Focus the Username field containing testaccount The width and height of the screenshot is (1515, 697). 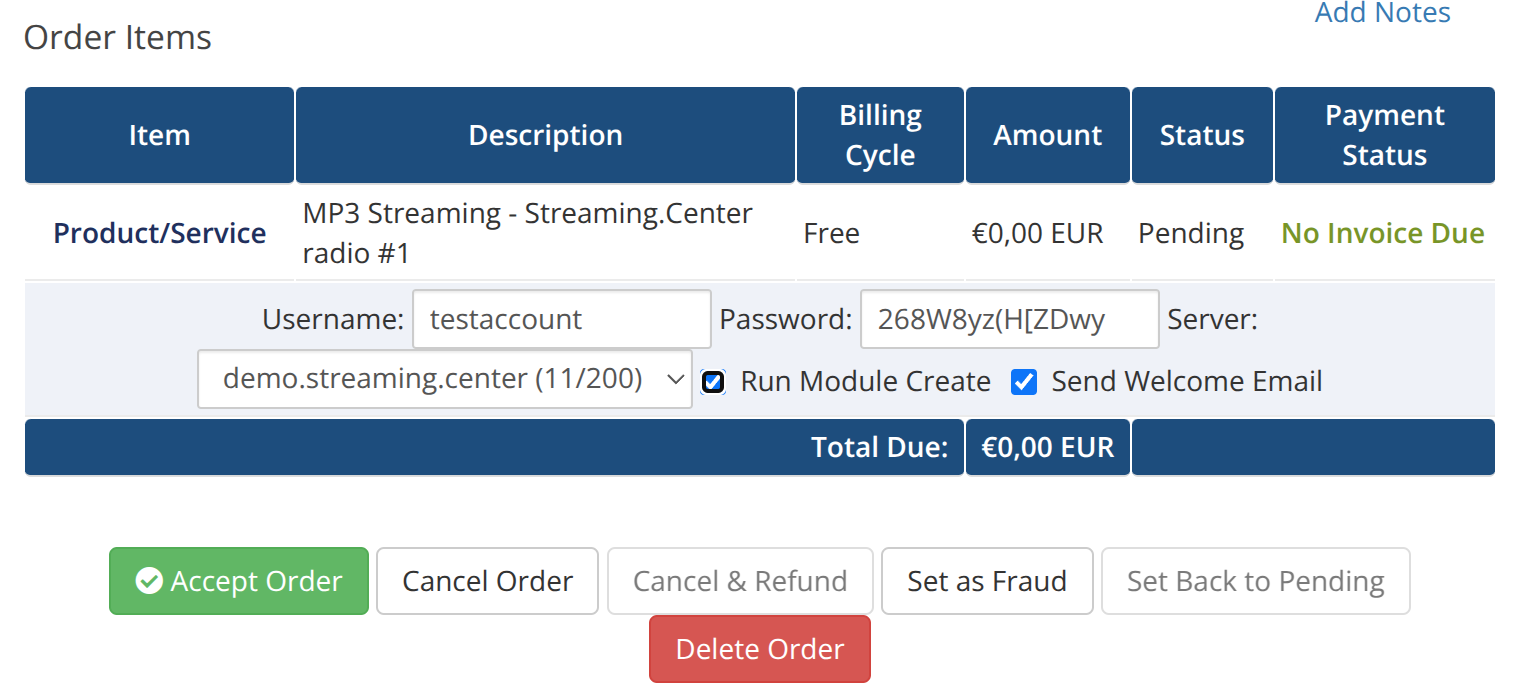(561, 319)
